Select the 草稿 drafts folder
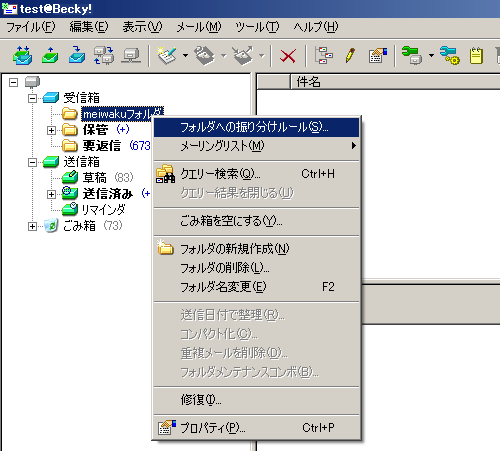The image size is (500, 451). [x=95, y=178]
